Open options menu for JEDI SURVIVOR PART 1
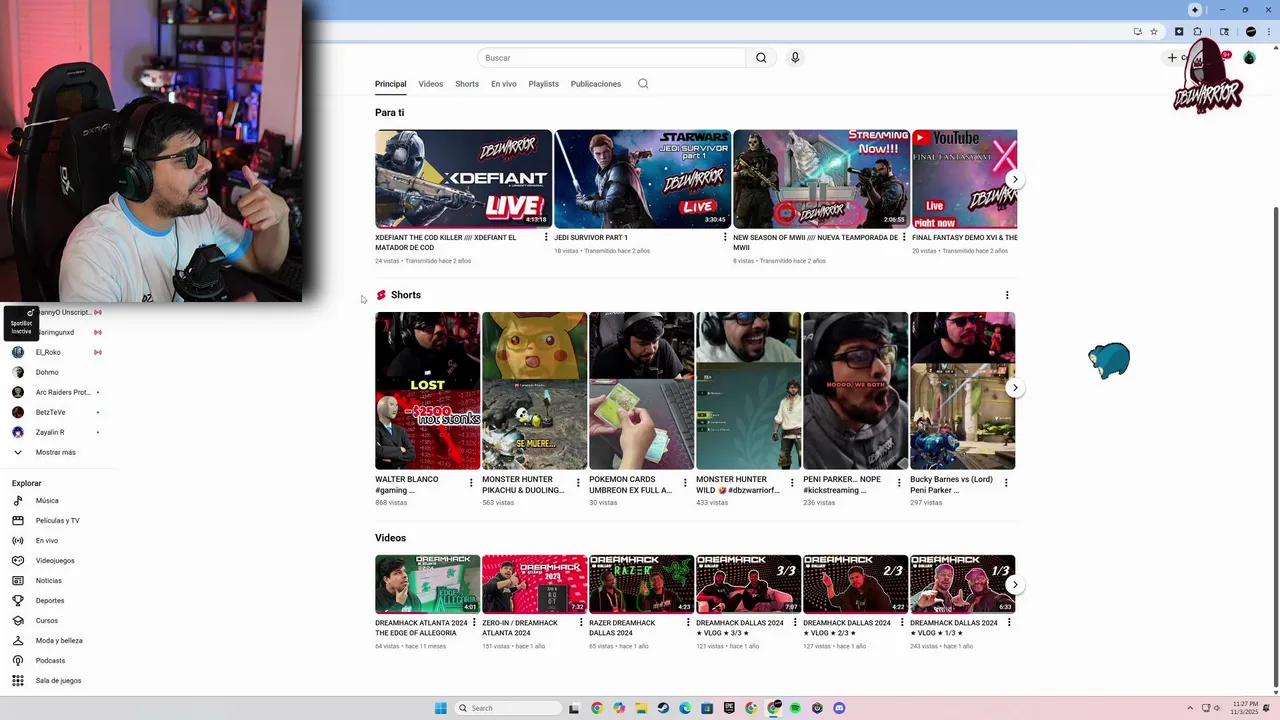 pyautogui.click(x=725, y=238)
